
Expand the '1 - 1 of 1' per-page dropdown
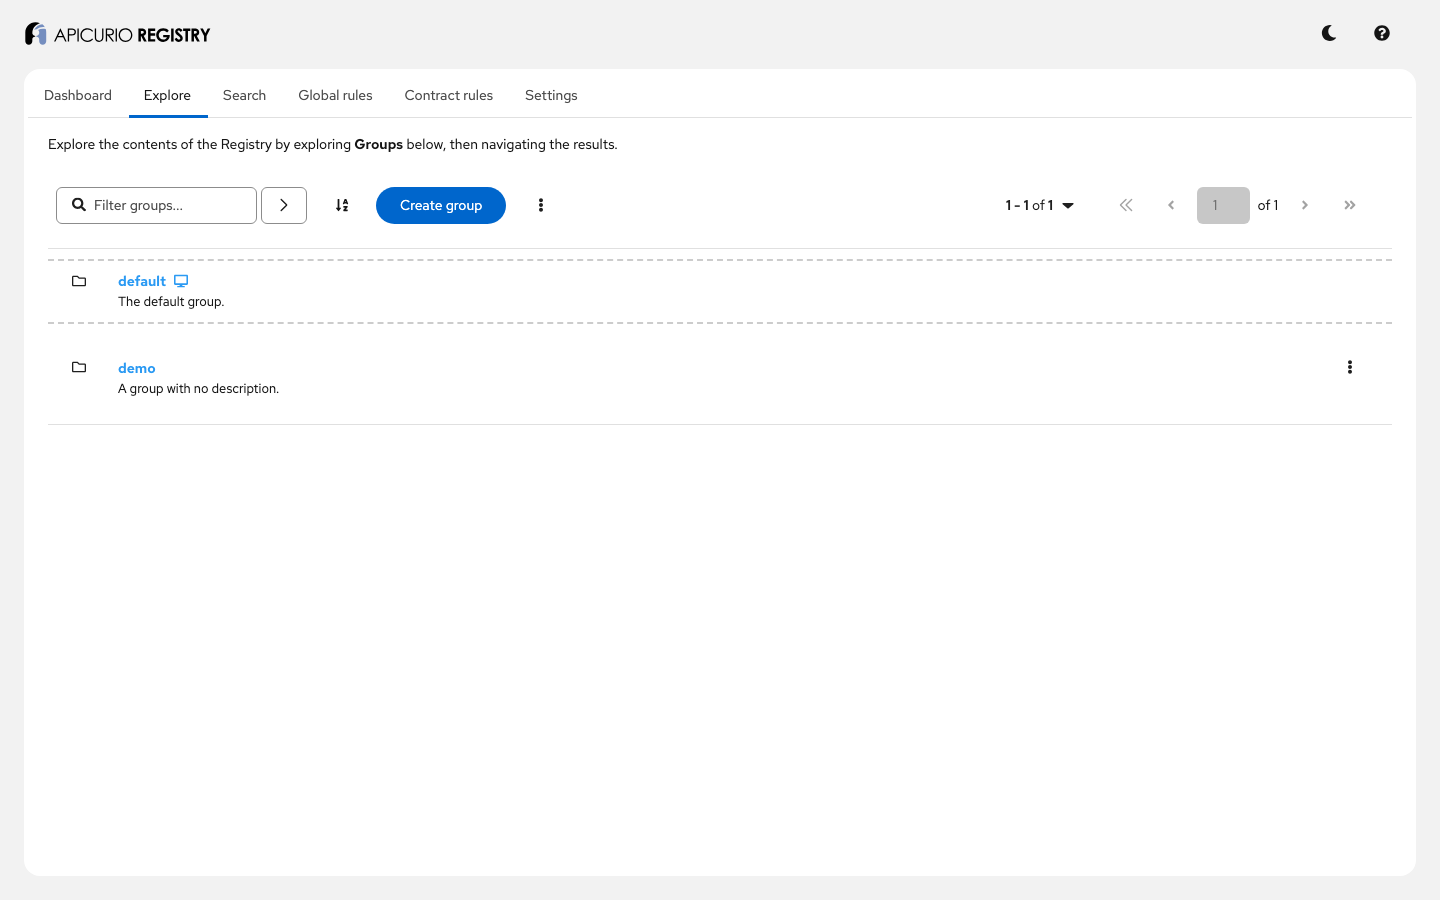pyautogui.click(x=1040, y=205)
